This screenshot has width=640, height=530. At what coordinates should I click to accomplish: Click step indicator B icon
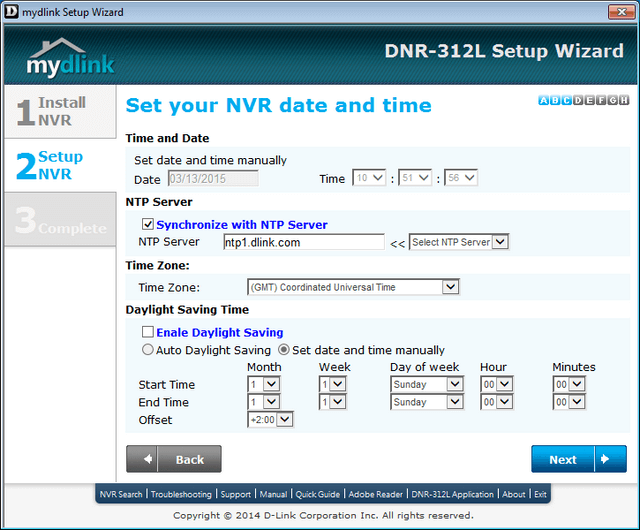(555, 100)
